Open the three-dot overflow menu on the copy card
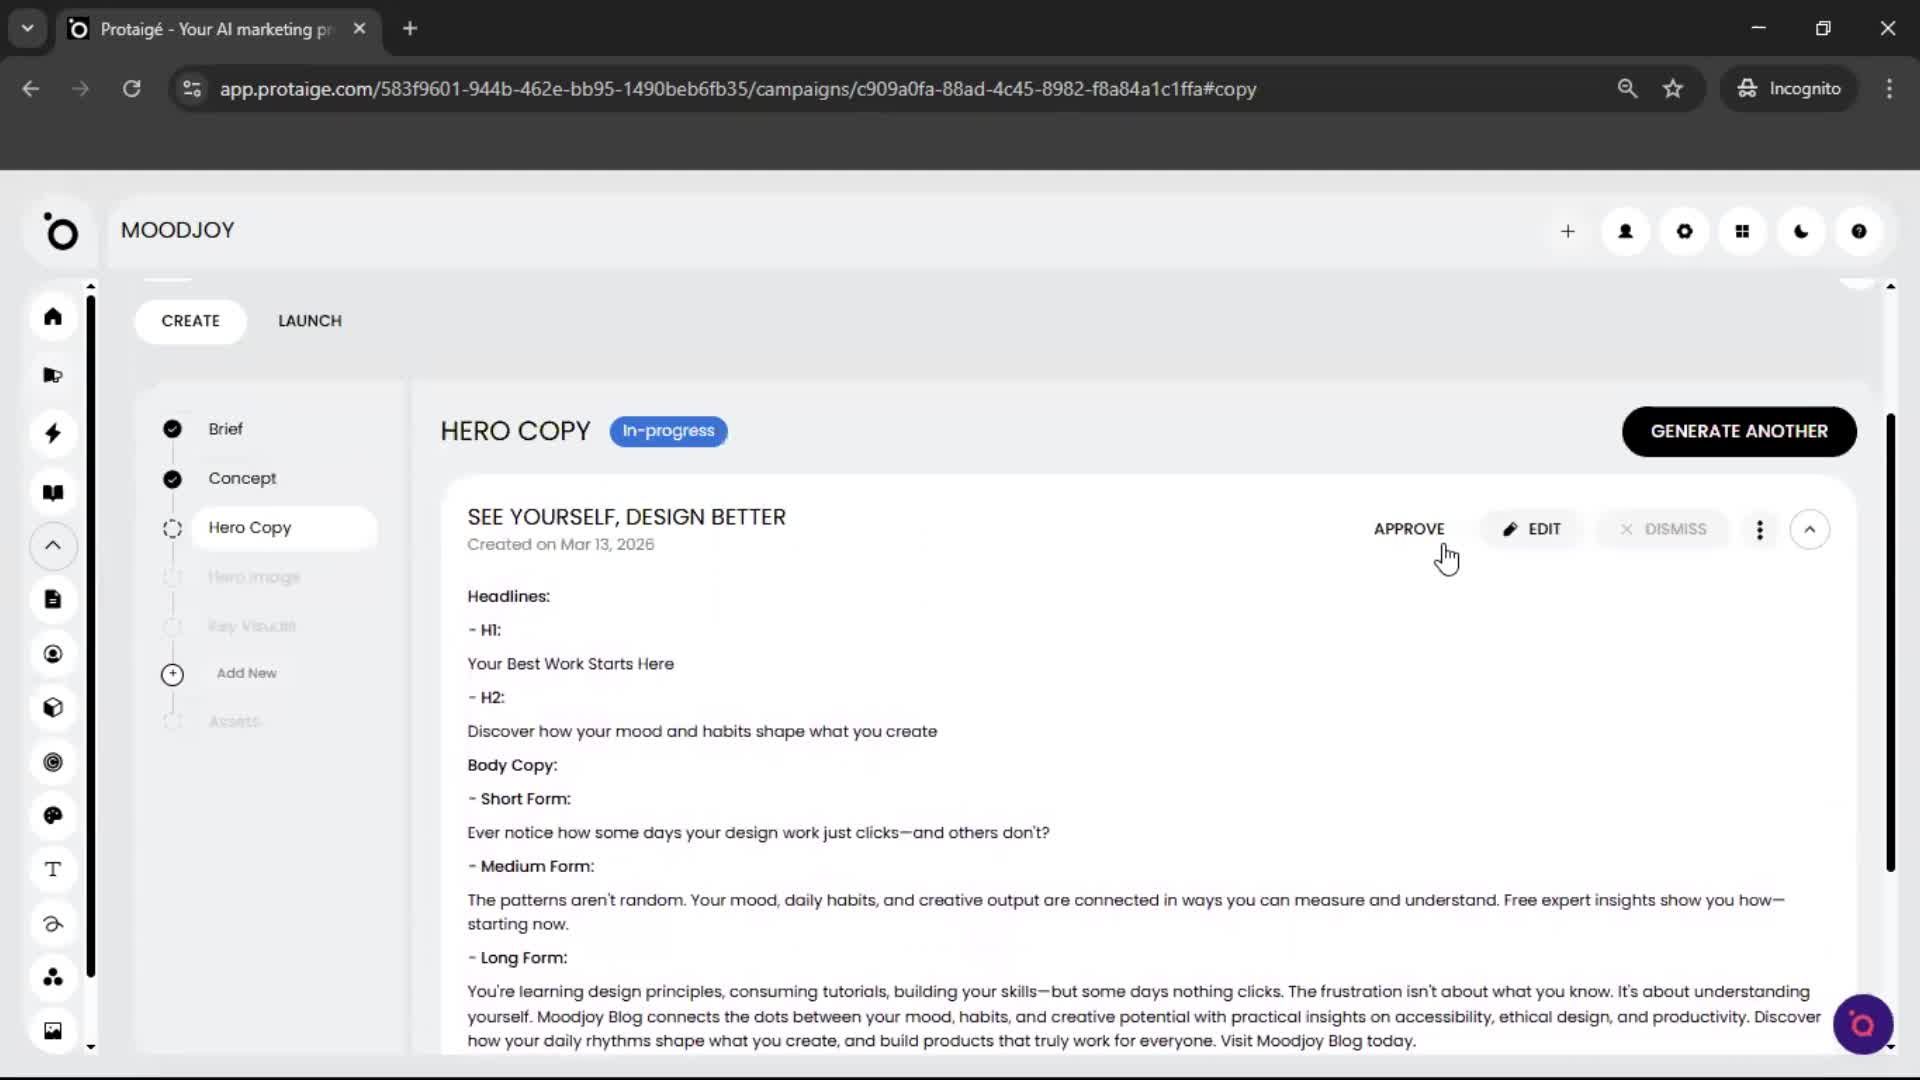 [1760, 529]
